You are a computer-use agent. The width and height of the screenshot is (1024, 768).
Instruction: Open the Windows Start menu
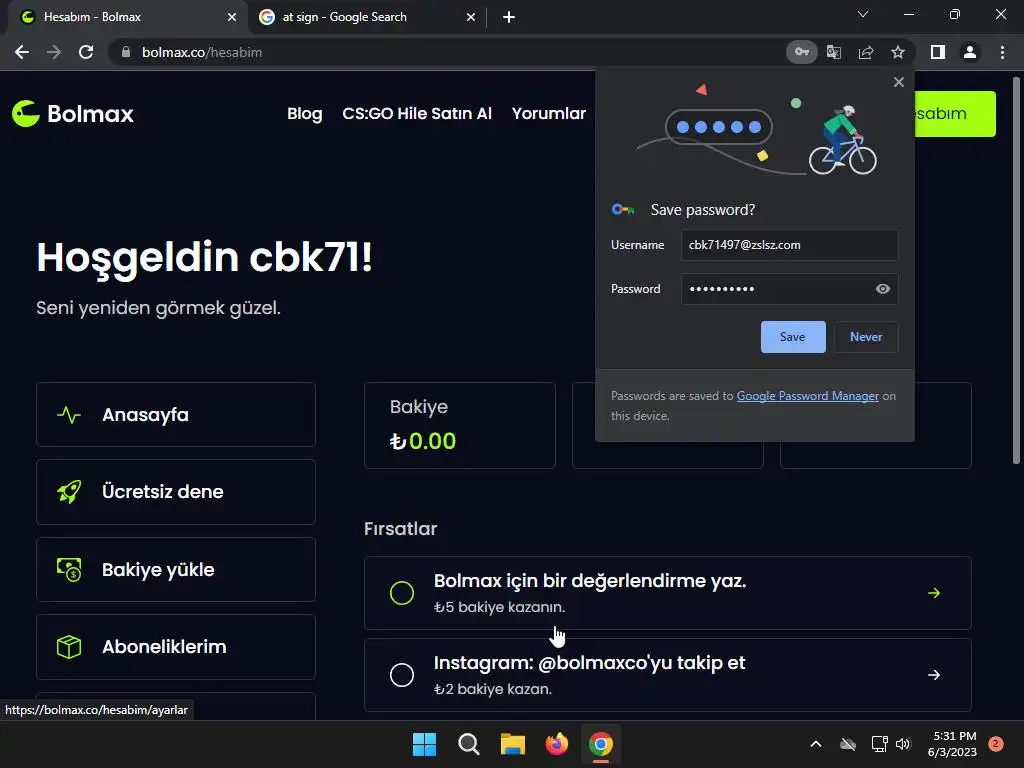point(424,744)
